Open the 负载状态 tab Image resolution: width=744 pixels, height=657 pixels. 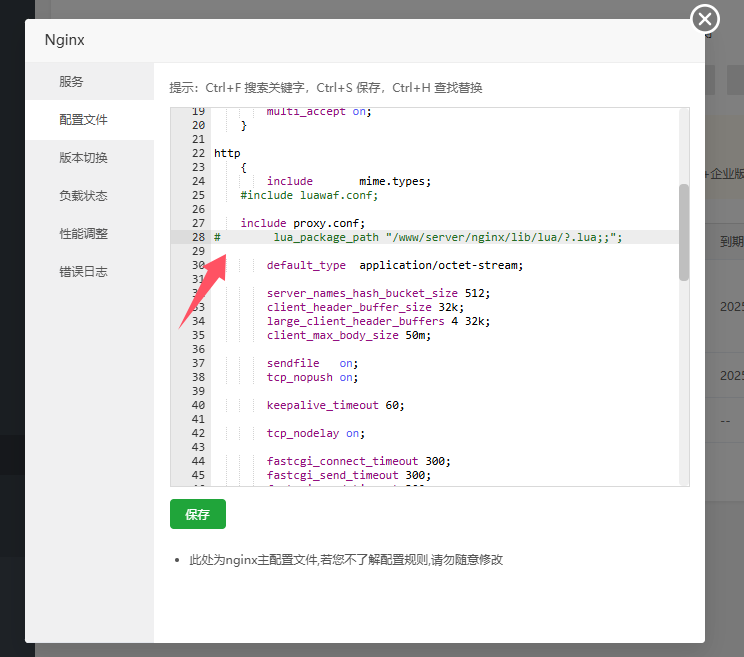click(x=90, y=195)
